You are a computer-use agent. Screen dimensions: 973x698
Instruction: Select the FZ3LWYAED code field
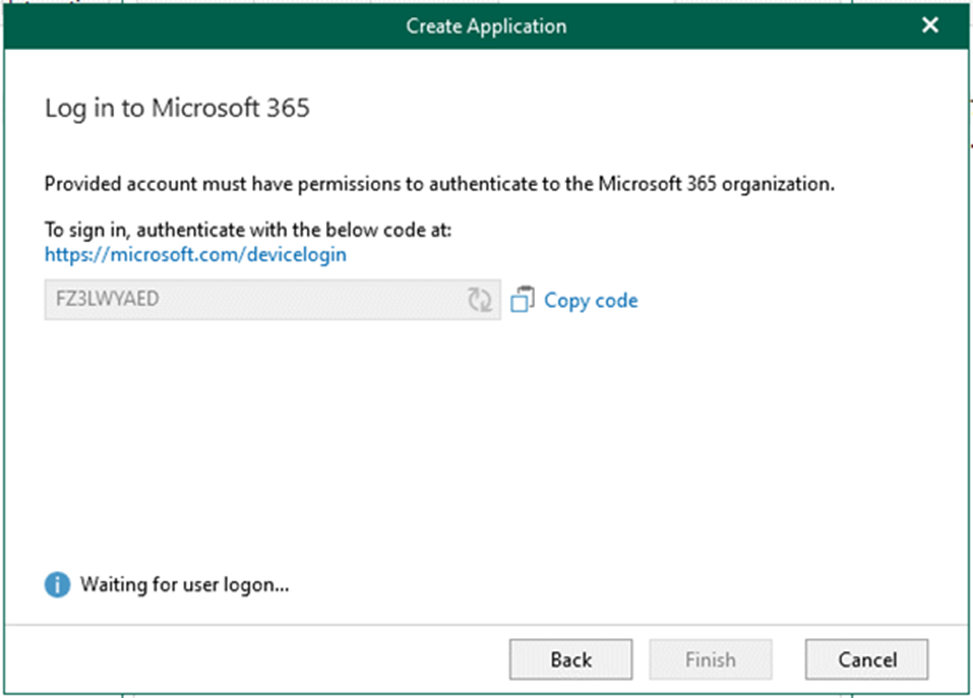pyautogui.click(x=272, y=300)
